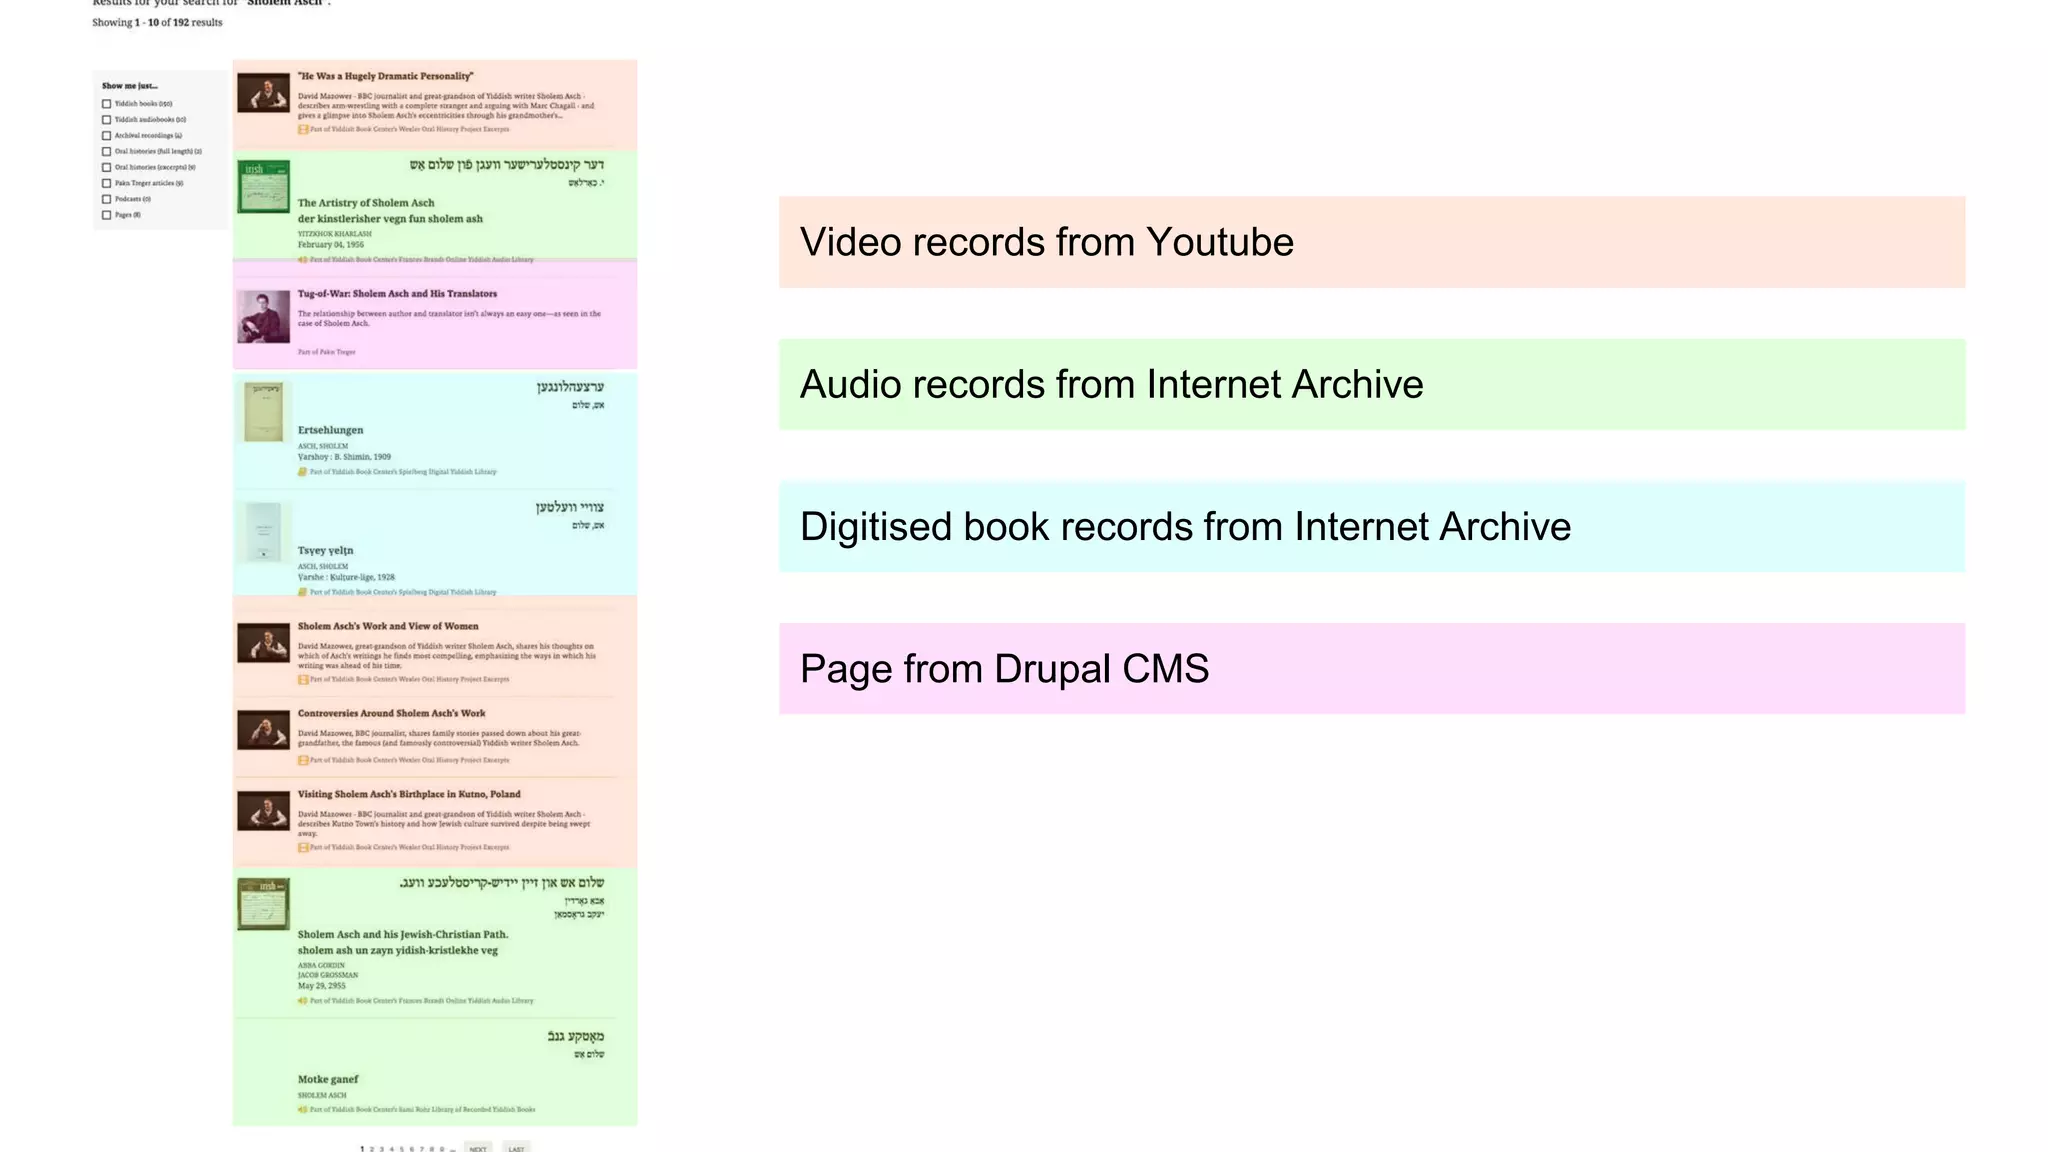The image size is (2048, 1152).
Task: Click "February 04, 1956" date text
Action: click(x=331, y=244)
